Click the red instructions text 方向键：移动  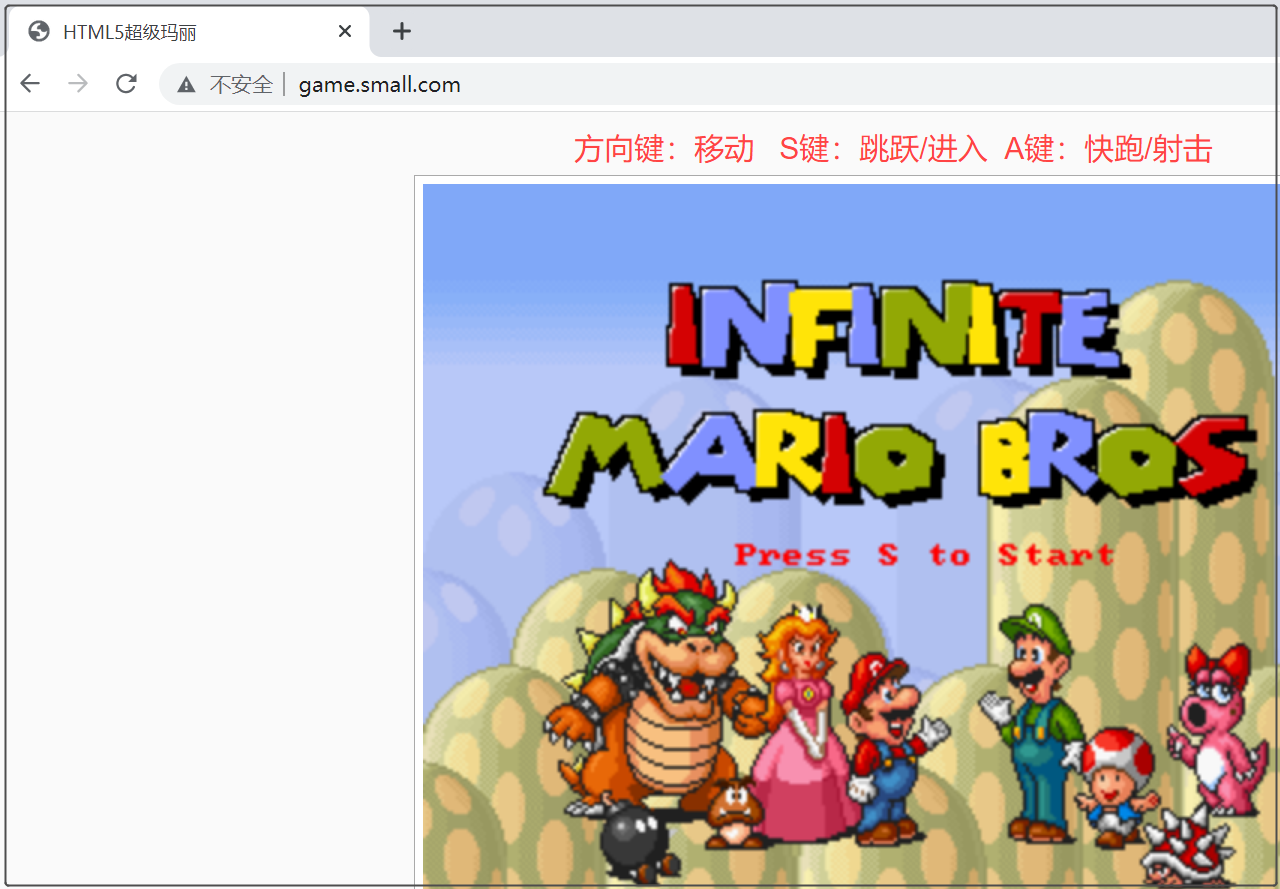[x=664, y=149]
